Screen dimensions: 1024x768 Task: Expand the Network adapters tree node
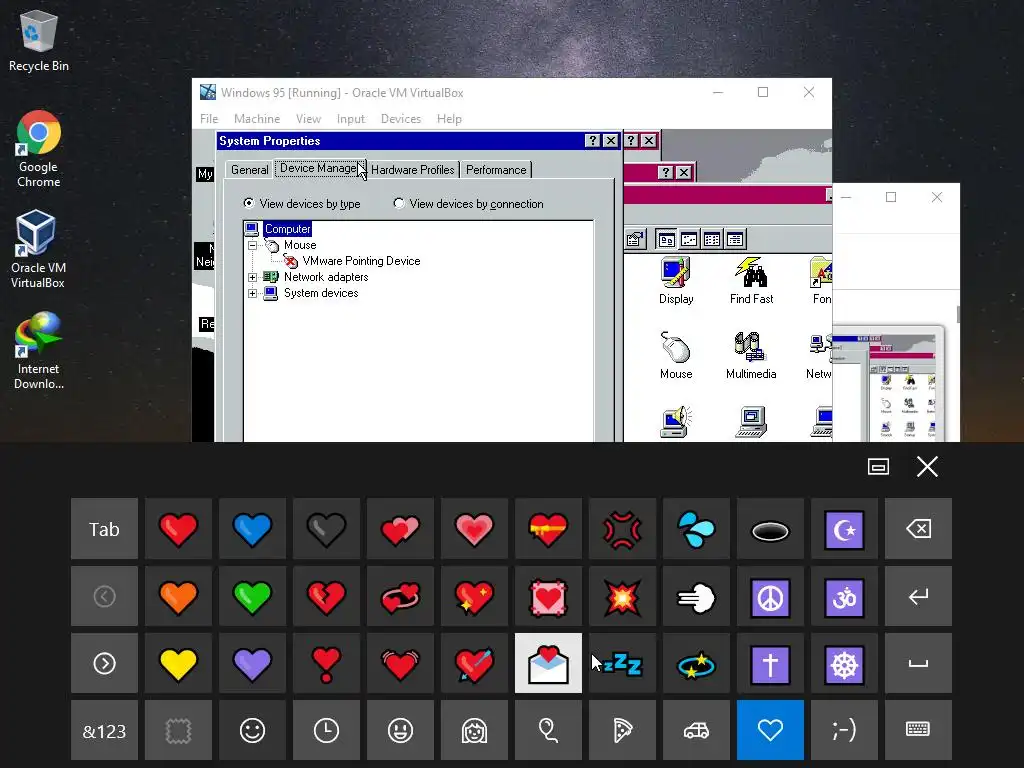252,277
